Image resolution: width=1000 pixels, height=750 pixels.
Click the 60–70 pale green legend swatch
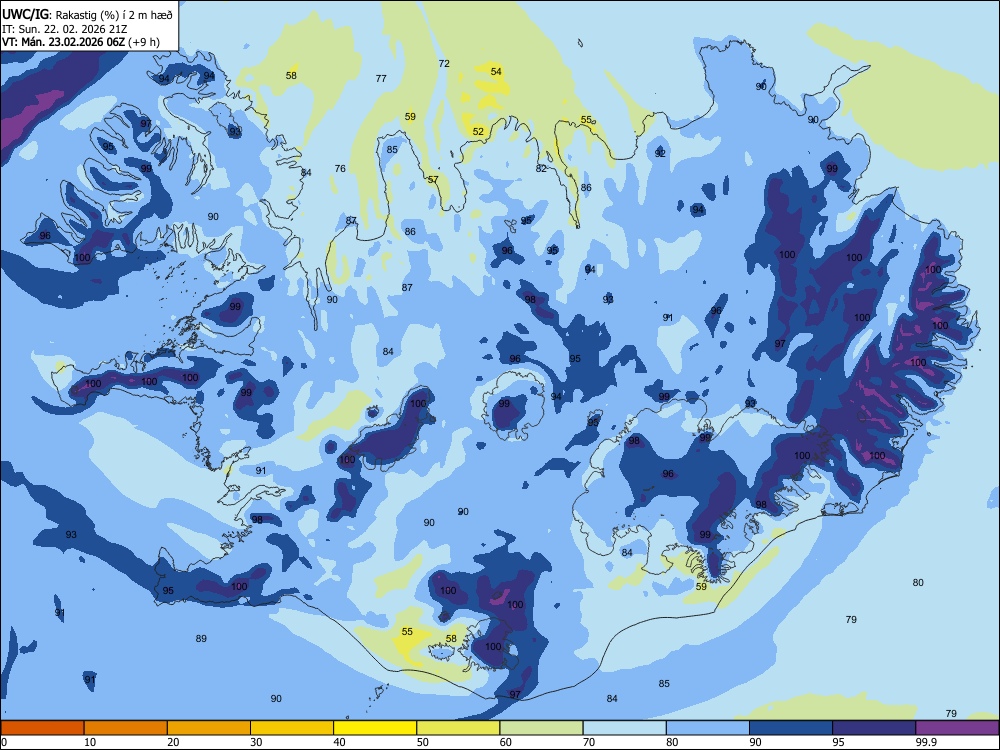point(541,728)
